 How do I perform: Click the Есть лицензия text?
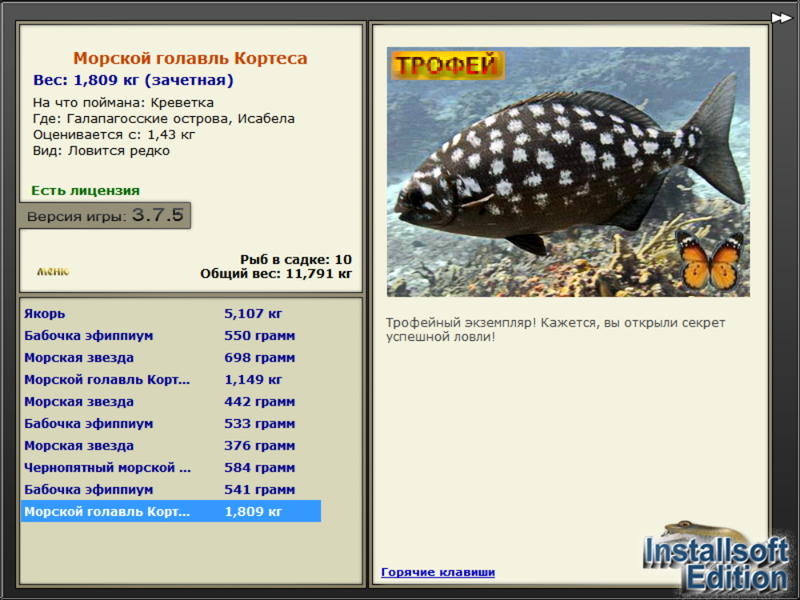[x=86, y=190]
